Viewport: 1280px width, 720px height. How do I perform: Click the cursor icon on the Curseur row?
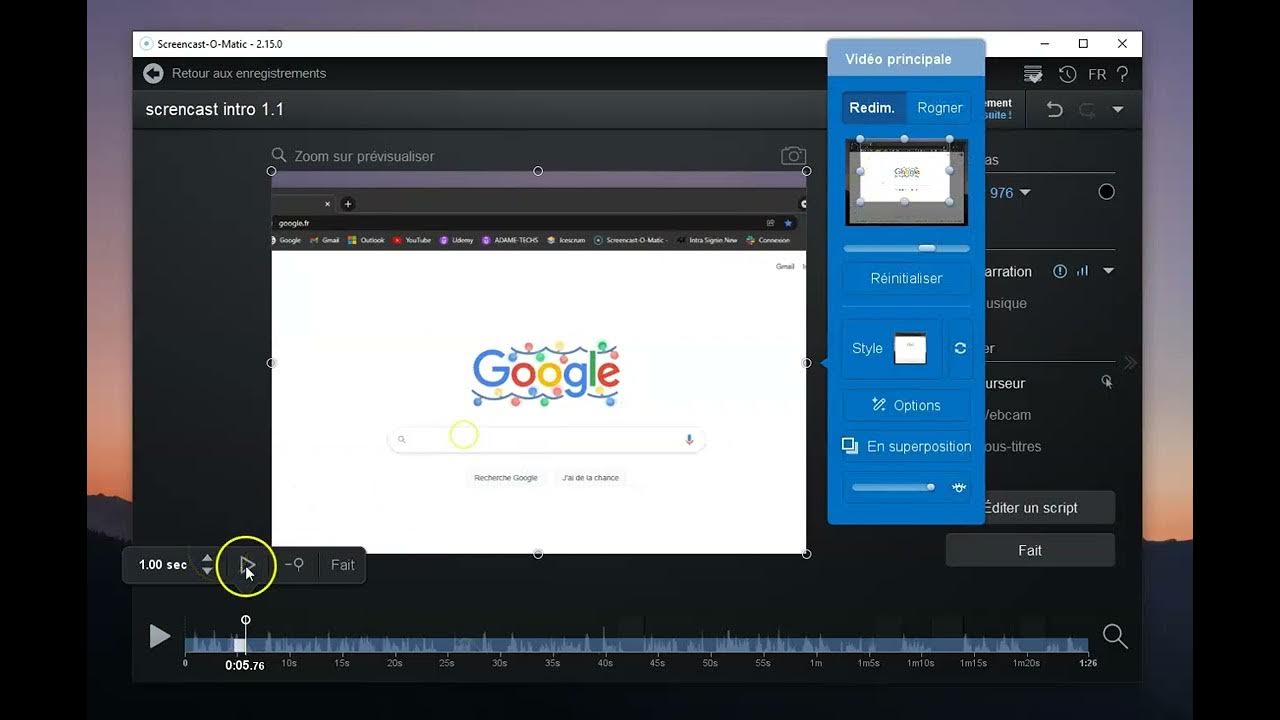[1107, 382]
